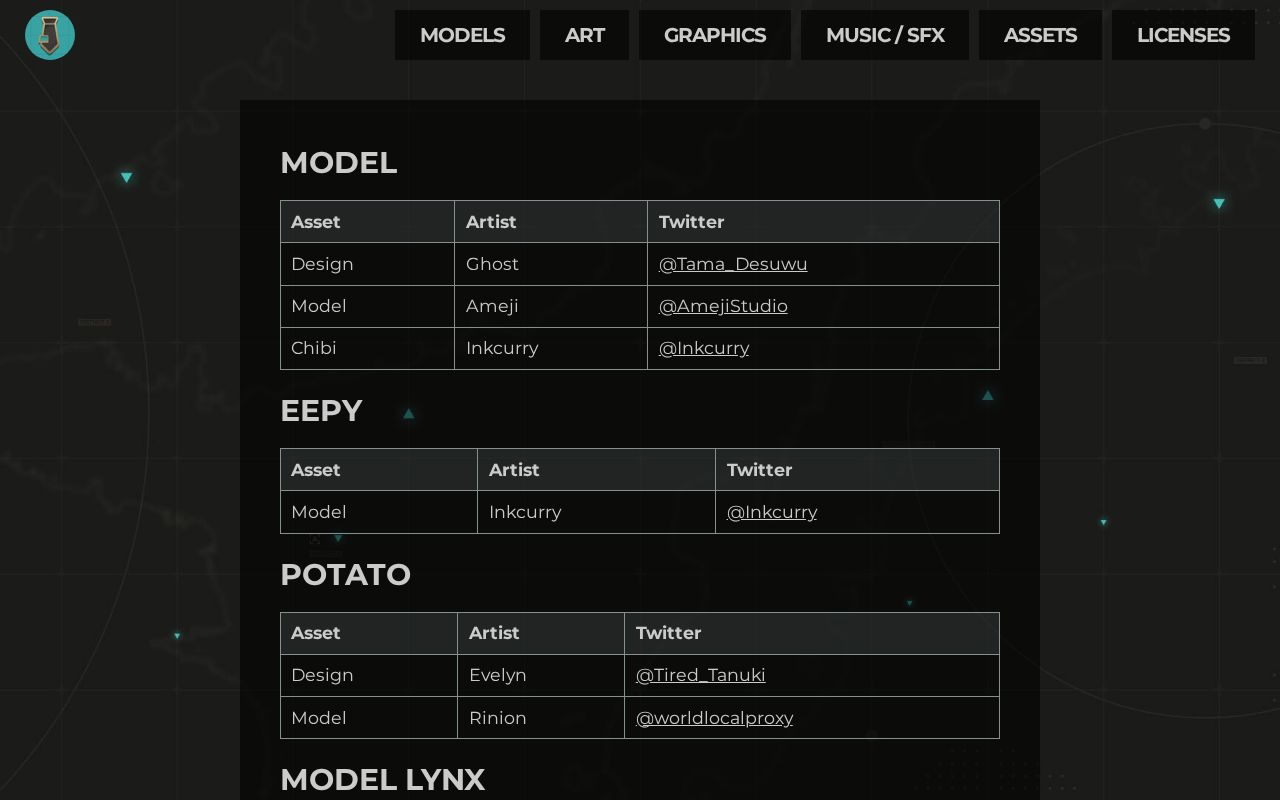The image size is (1280, 800).
Task: Visit @Inkcurry link in EEPY table
Action: (772, 512)
